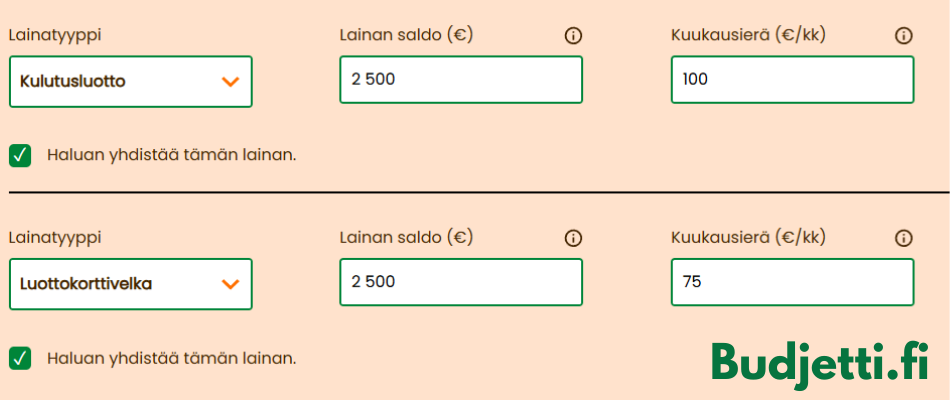Click the "Kuukausierä (€/kk)" label above the 75 field
The height and width of the screenshot is (400, 950).
(x=748, y=238)
